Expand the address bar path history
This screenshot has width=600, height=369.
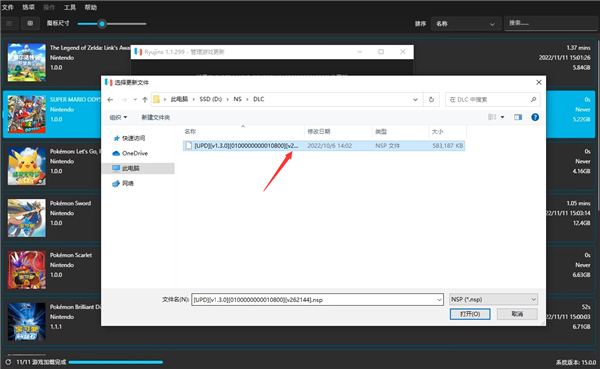(415, 100)
